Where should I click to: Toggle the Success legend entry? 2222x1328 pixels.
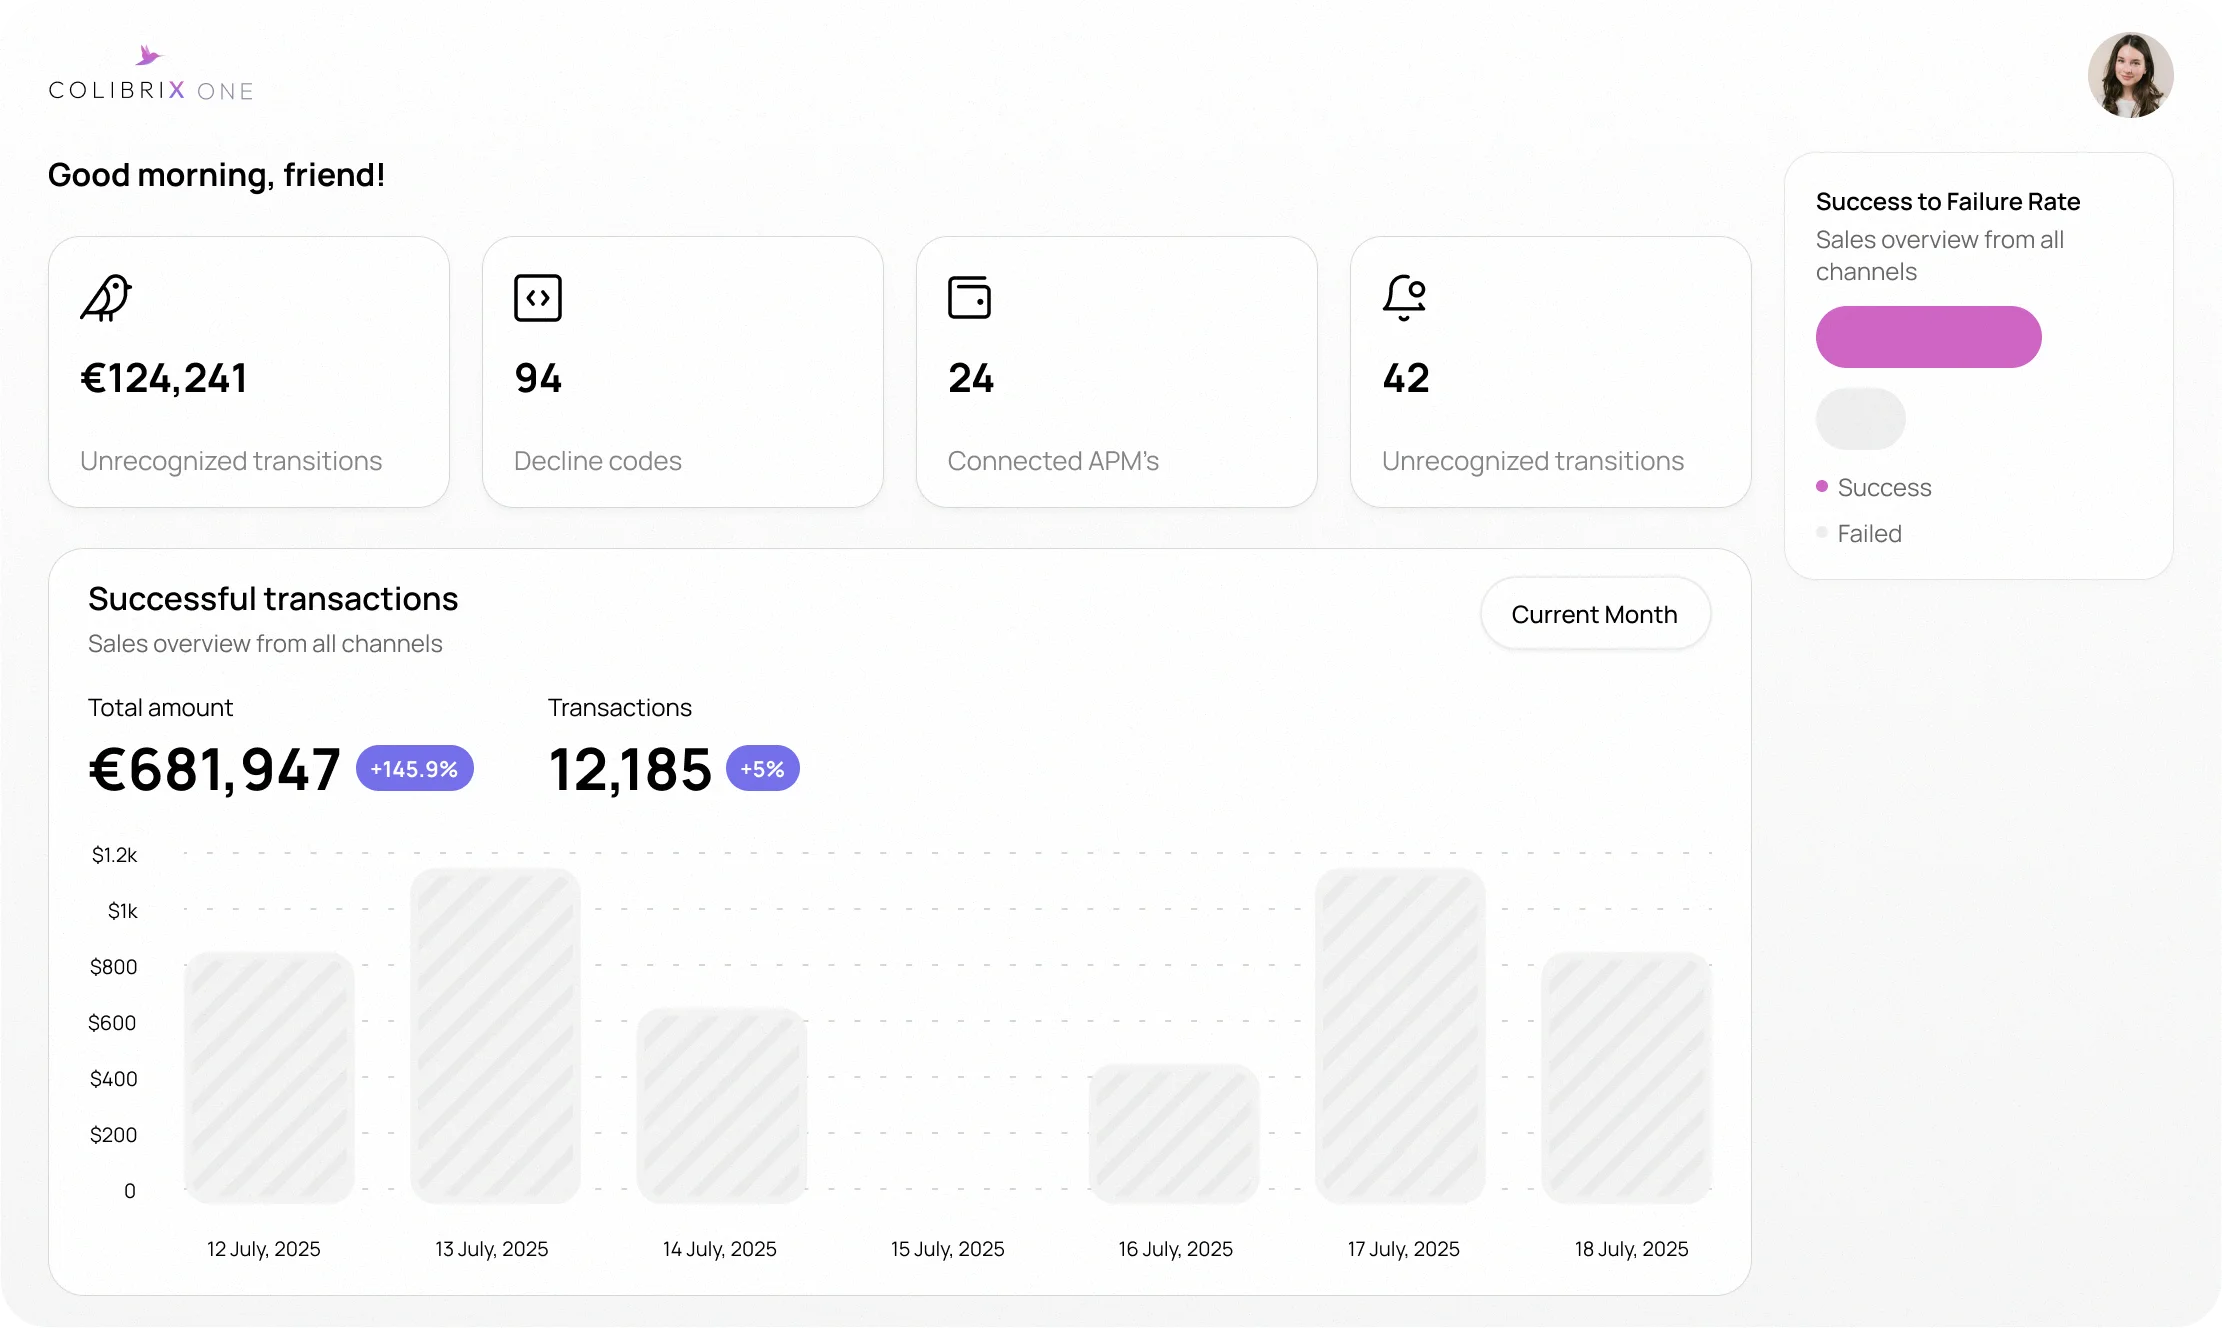point(1886,487)
